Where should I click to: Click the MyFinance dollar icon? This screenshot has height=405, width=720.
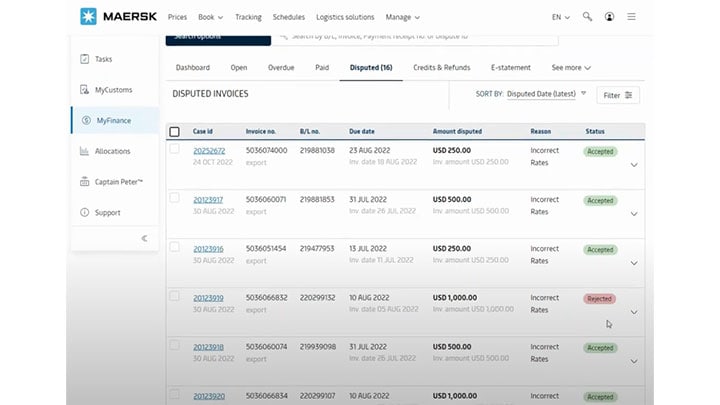[x=86, y=120]
